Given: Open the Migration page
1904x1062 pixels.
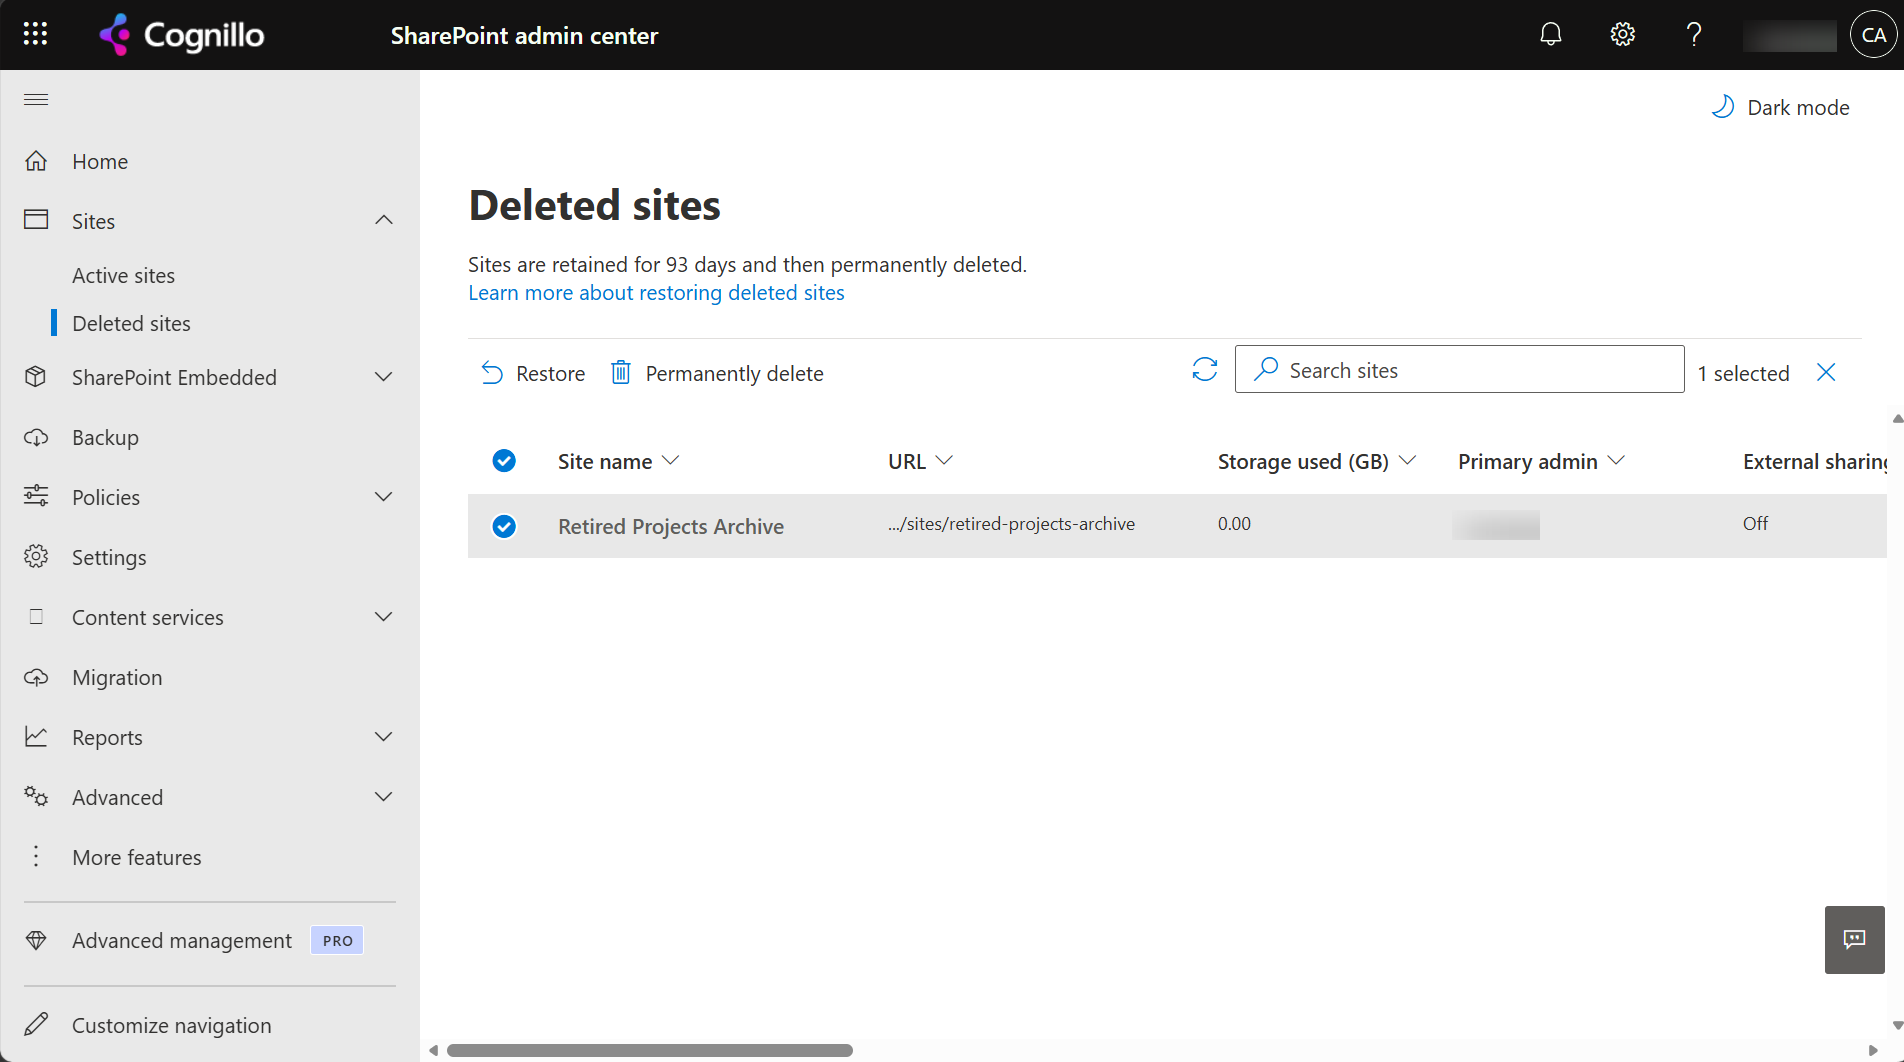Looking at the screenshot, I should (117, 677).
